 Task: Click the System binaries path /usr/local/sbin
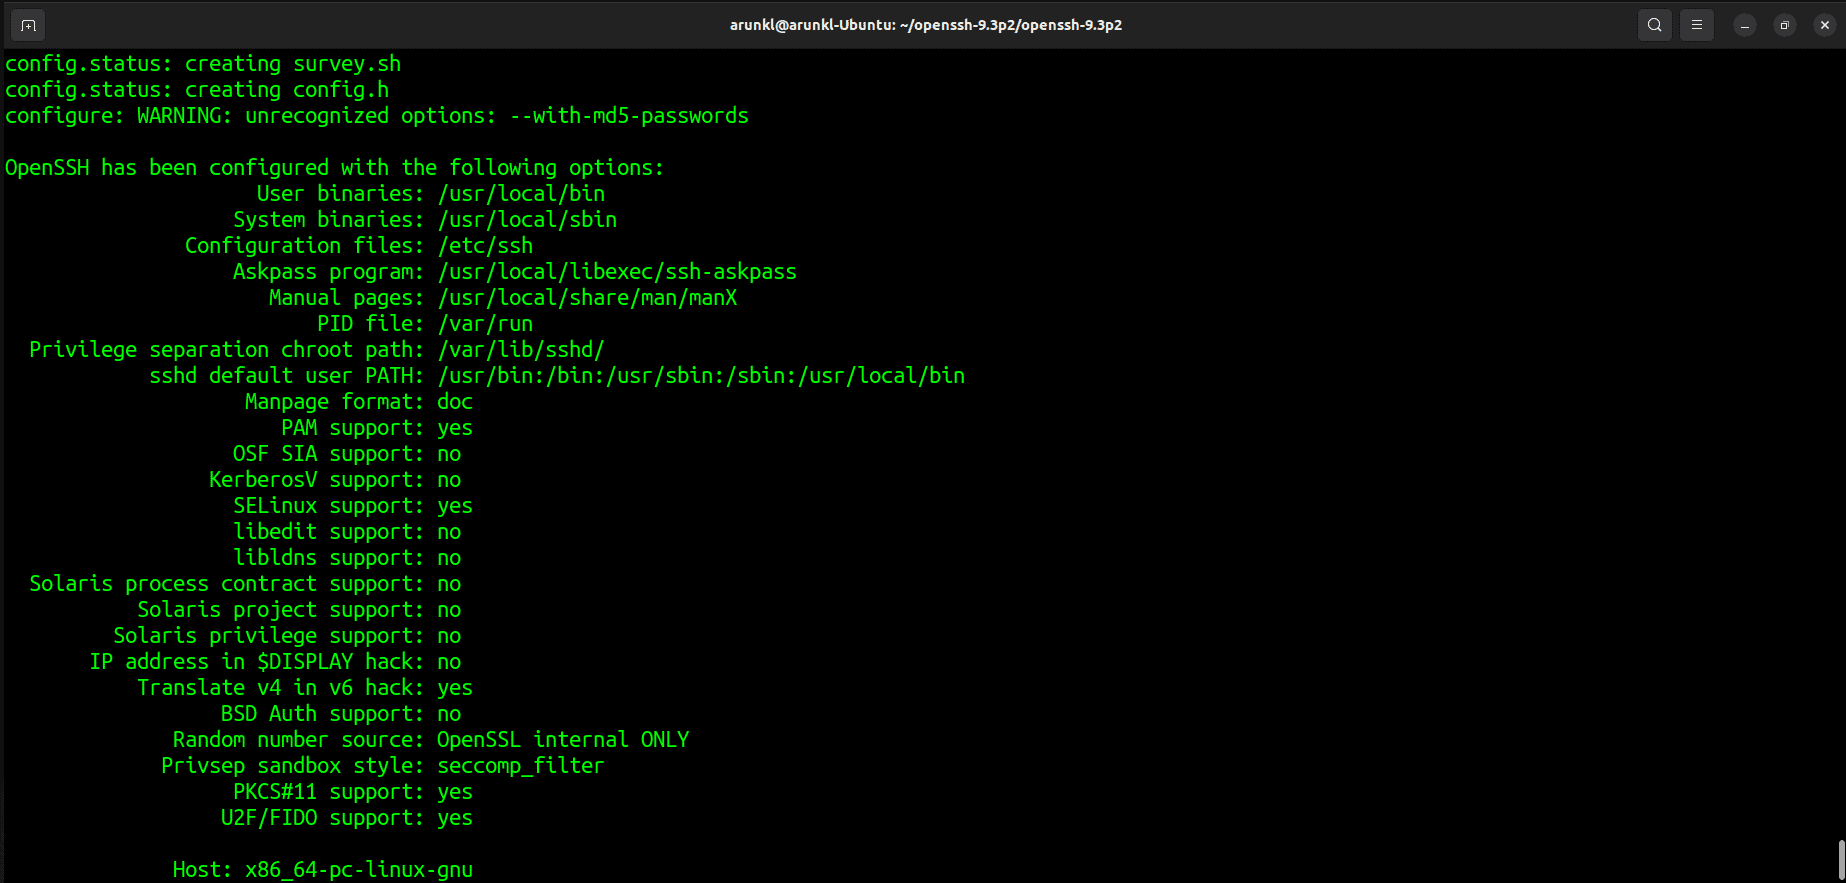point(527,220)
